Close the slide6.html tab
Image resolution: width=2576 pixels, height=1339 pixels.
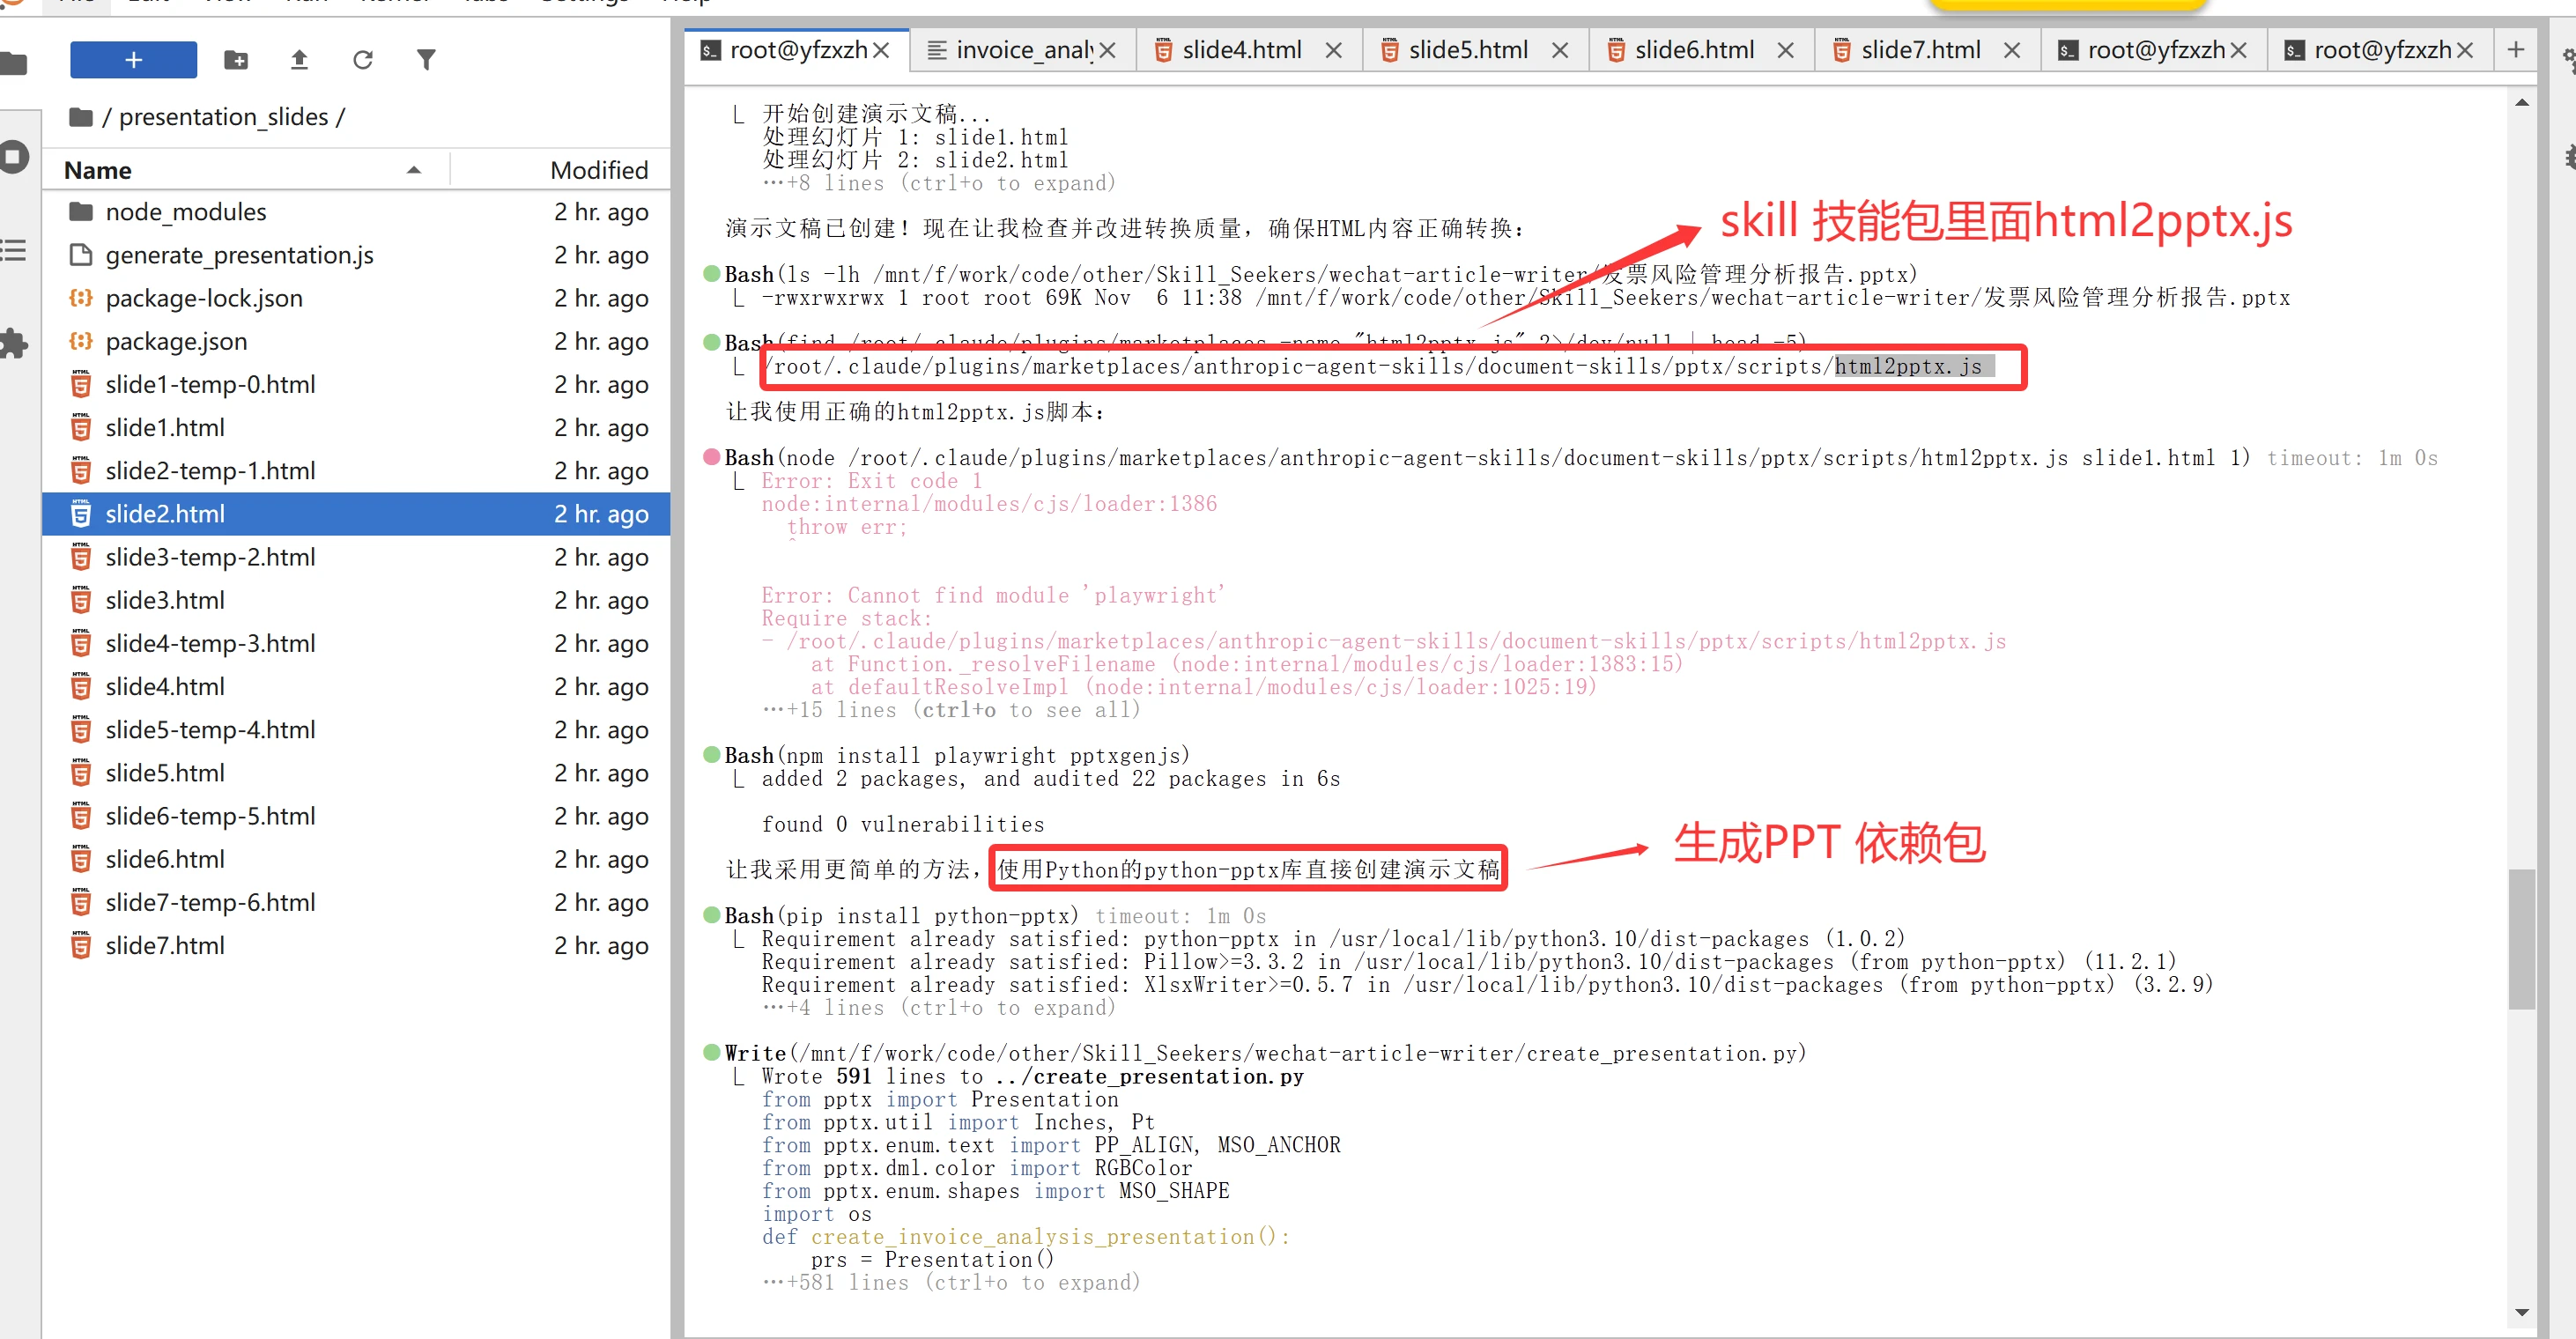coord(1786,50)
